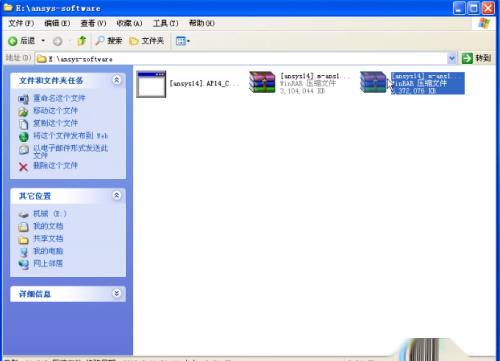This screenshot has height=361, width=500.
Task: Open the views layout dropdown button
Action: coord(183,41)
